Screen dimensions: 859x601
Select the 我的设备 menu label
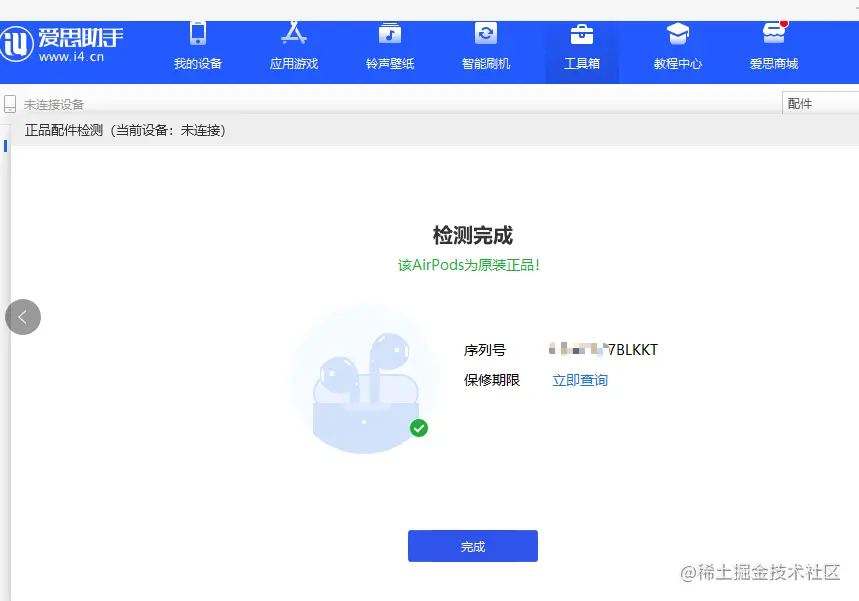(x=198, y=64)
